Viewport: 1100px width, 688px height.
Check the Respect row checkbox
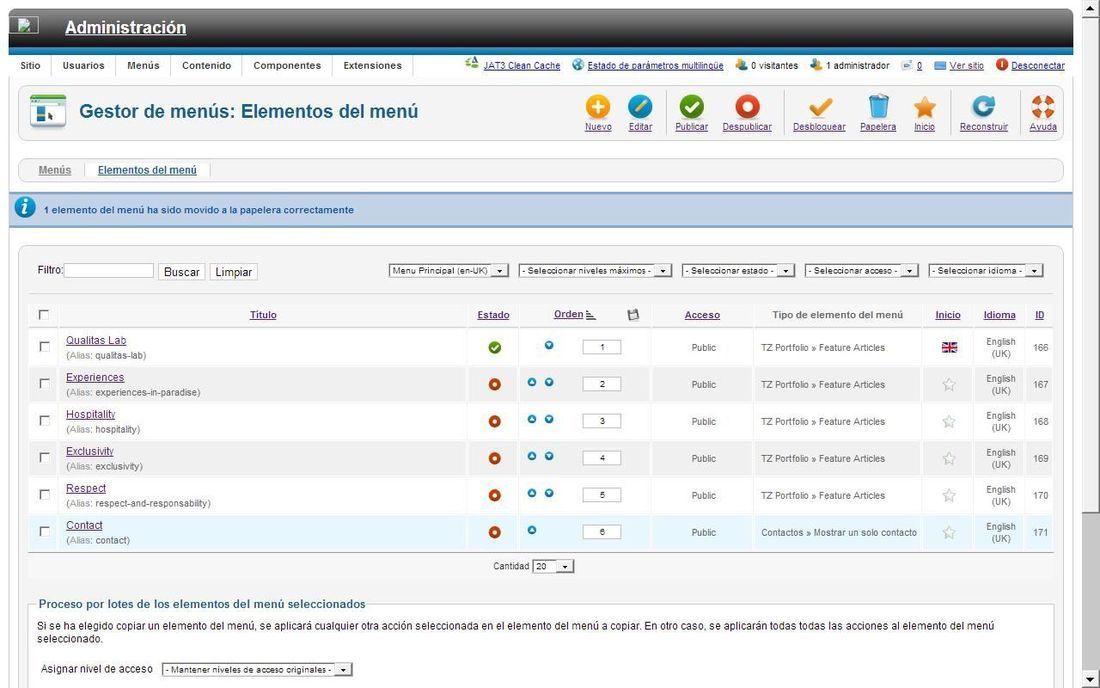44,494
